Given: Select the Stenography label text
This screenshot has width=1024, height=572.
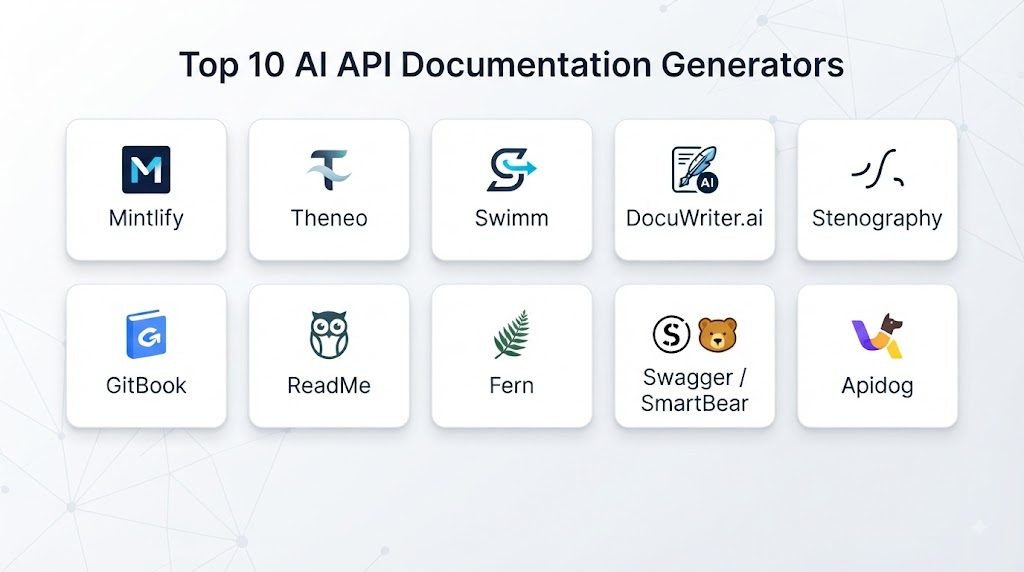Looking at the screenshot, I should (877, 219).
